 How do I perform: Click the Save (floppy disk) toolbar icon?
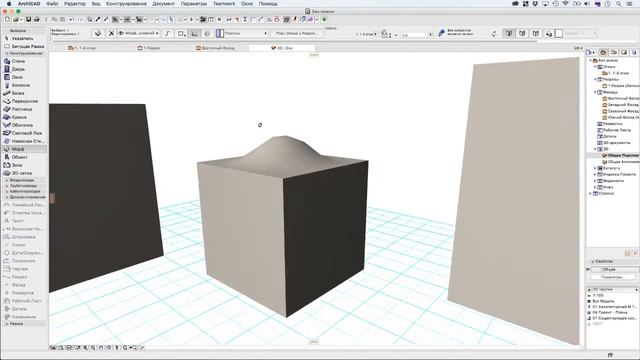[x=29, y=19]
